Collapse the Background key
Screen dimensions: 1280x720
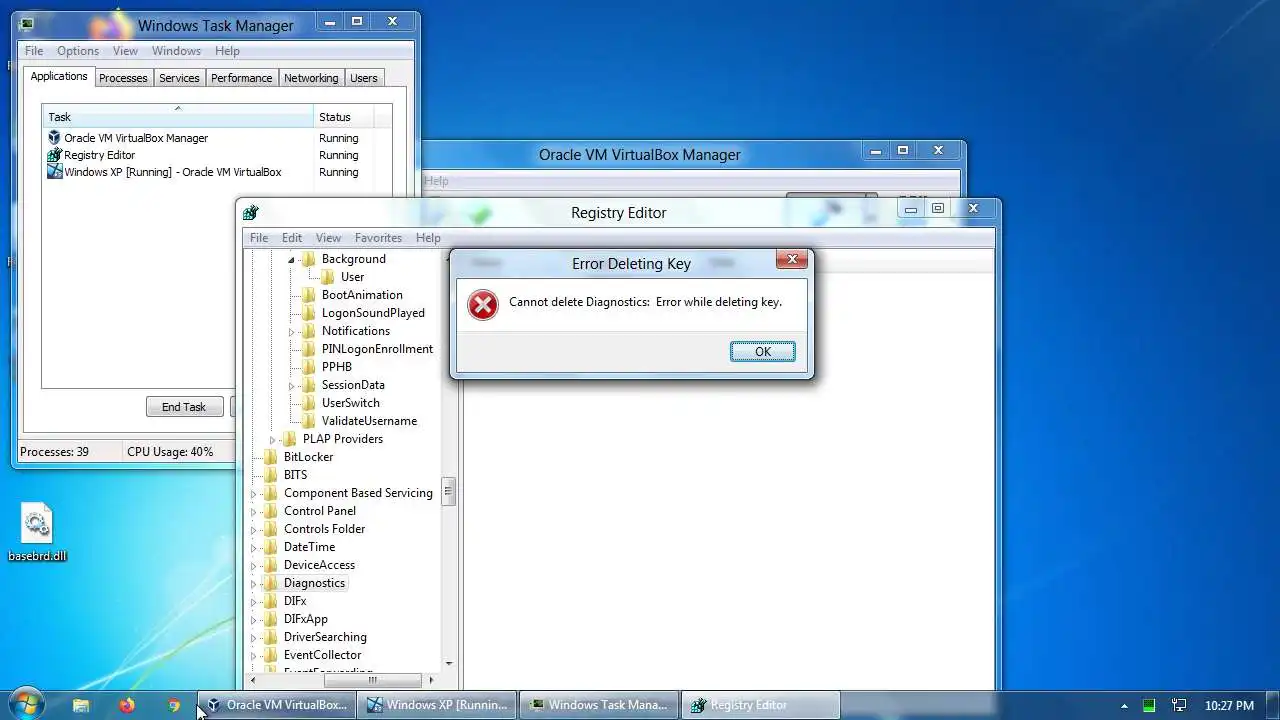click(x=292, y=259)
